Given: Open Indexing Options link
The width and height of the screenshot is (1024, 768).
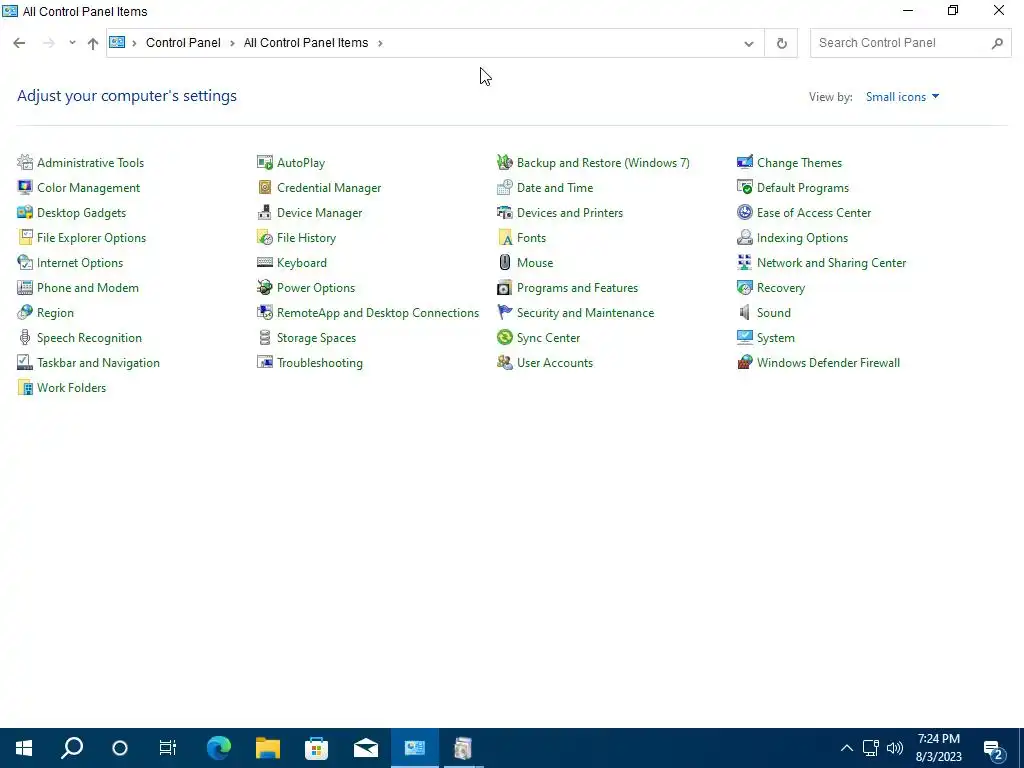Looking at the screenshot, I should click(802, 238).
